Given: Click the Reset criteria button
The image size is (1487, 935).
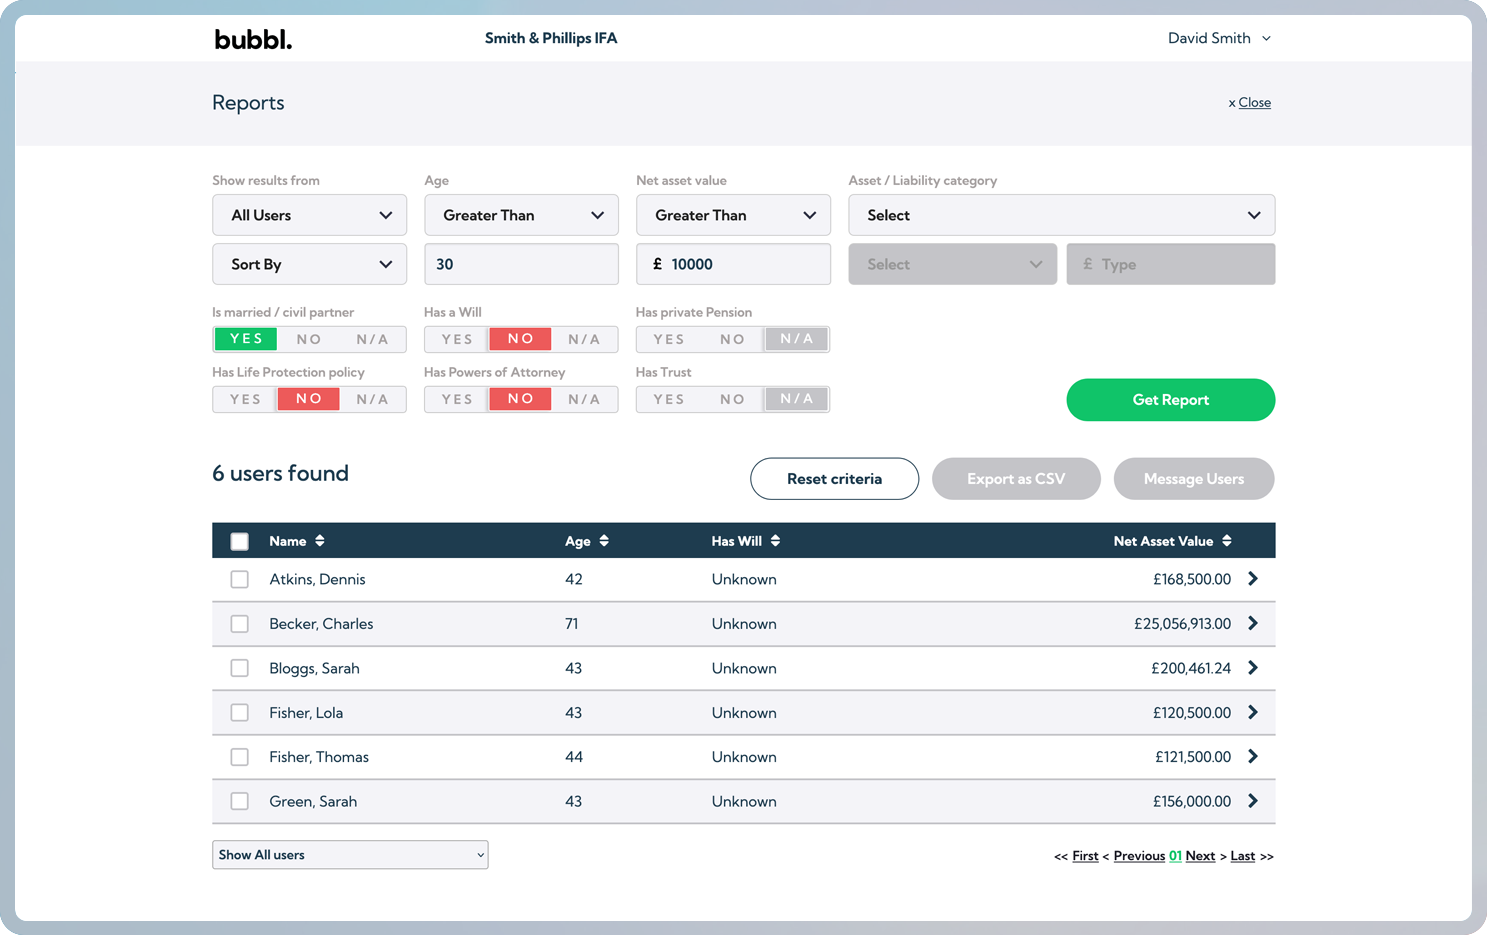Looking at the screenshot, I should click(834, 479).
